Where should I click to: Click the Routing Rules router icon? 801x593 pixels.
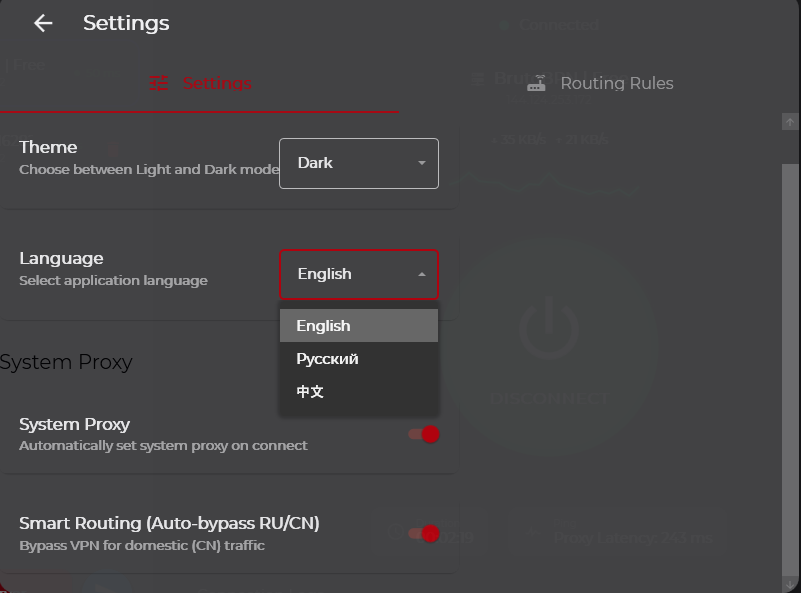click(536, 83)
